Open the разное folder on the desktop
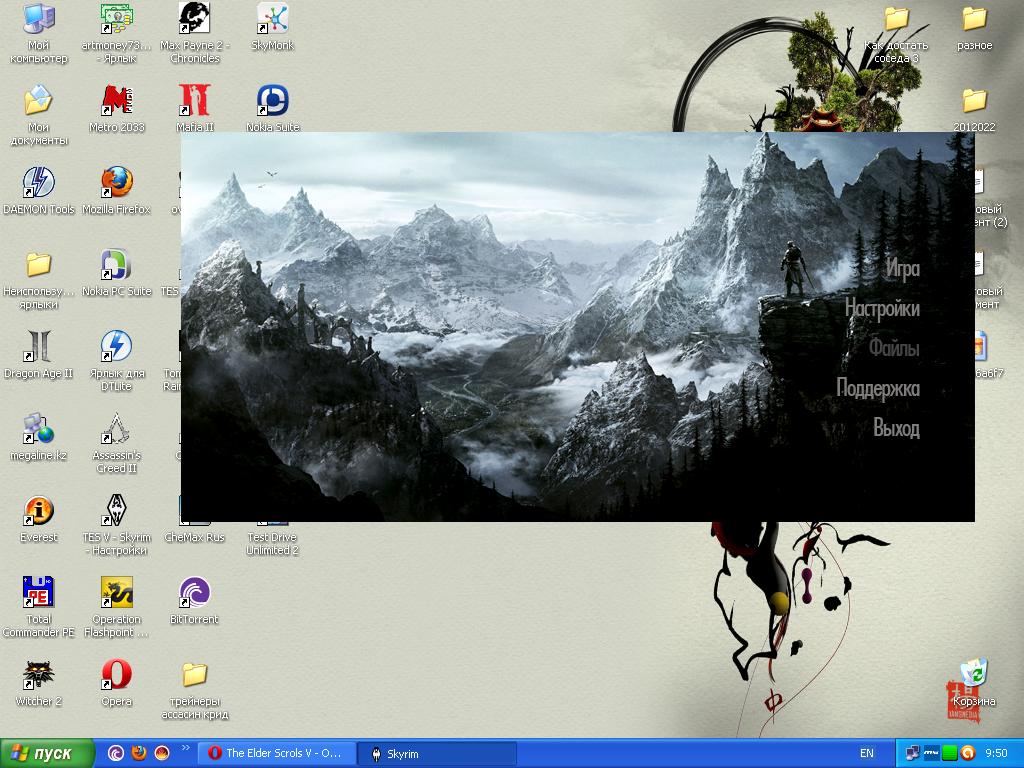Screen dimensions: 1024x768 click(x=974, y=20)
